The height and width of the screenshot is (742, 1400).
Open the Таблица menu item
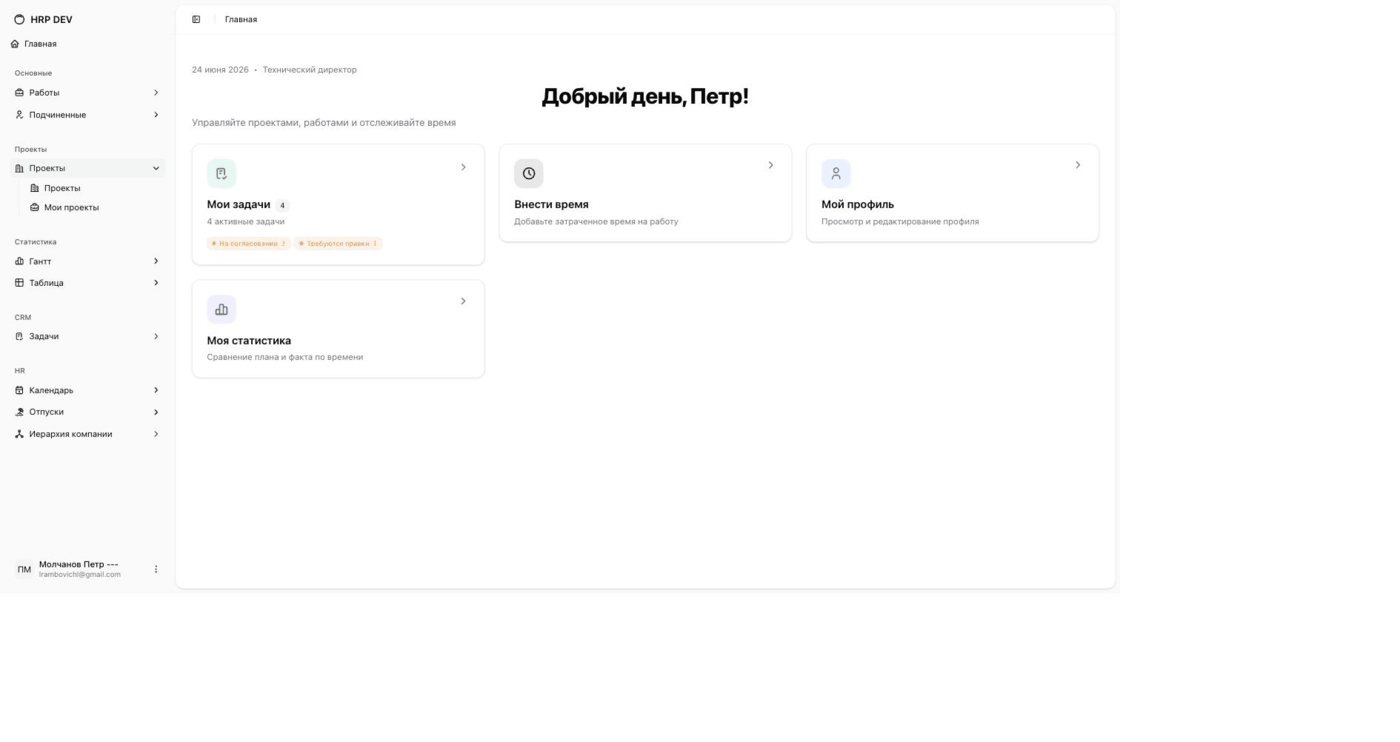click(x=87, y=283)
